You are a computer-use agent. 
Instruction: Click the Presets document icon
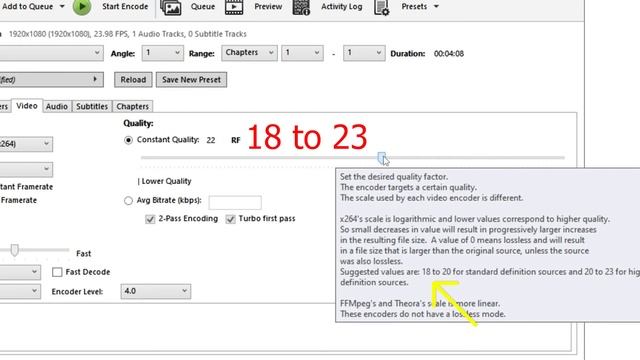pos(381,7)
